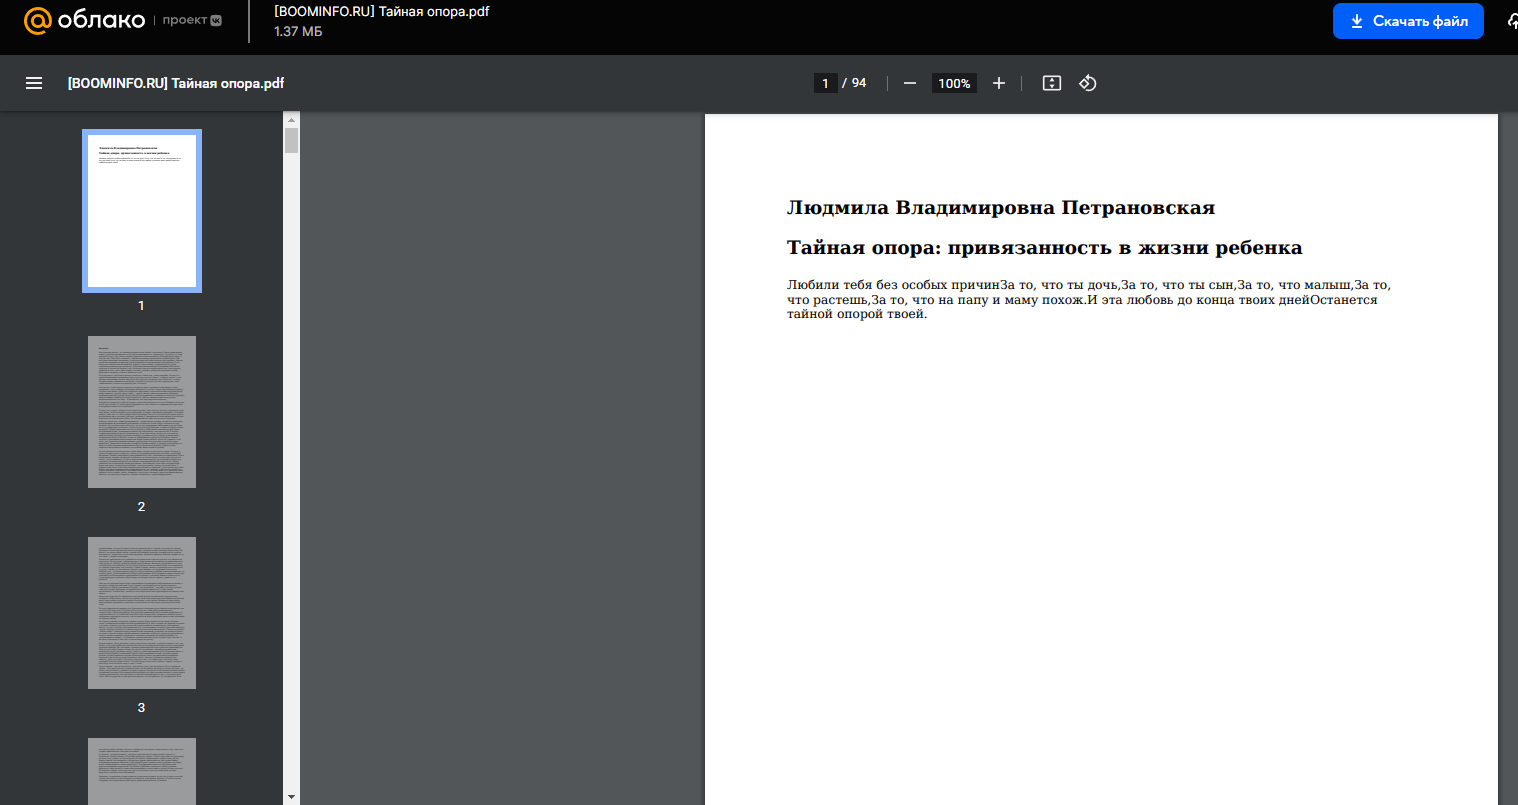This screenshot has height=805, width=1518.
Task: Click the book title heading Тайная опора
Action: (x=1044, y=248)
